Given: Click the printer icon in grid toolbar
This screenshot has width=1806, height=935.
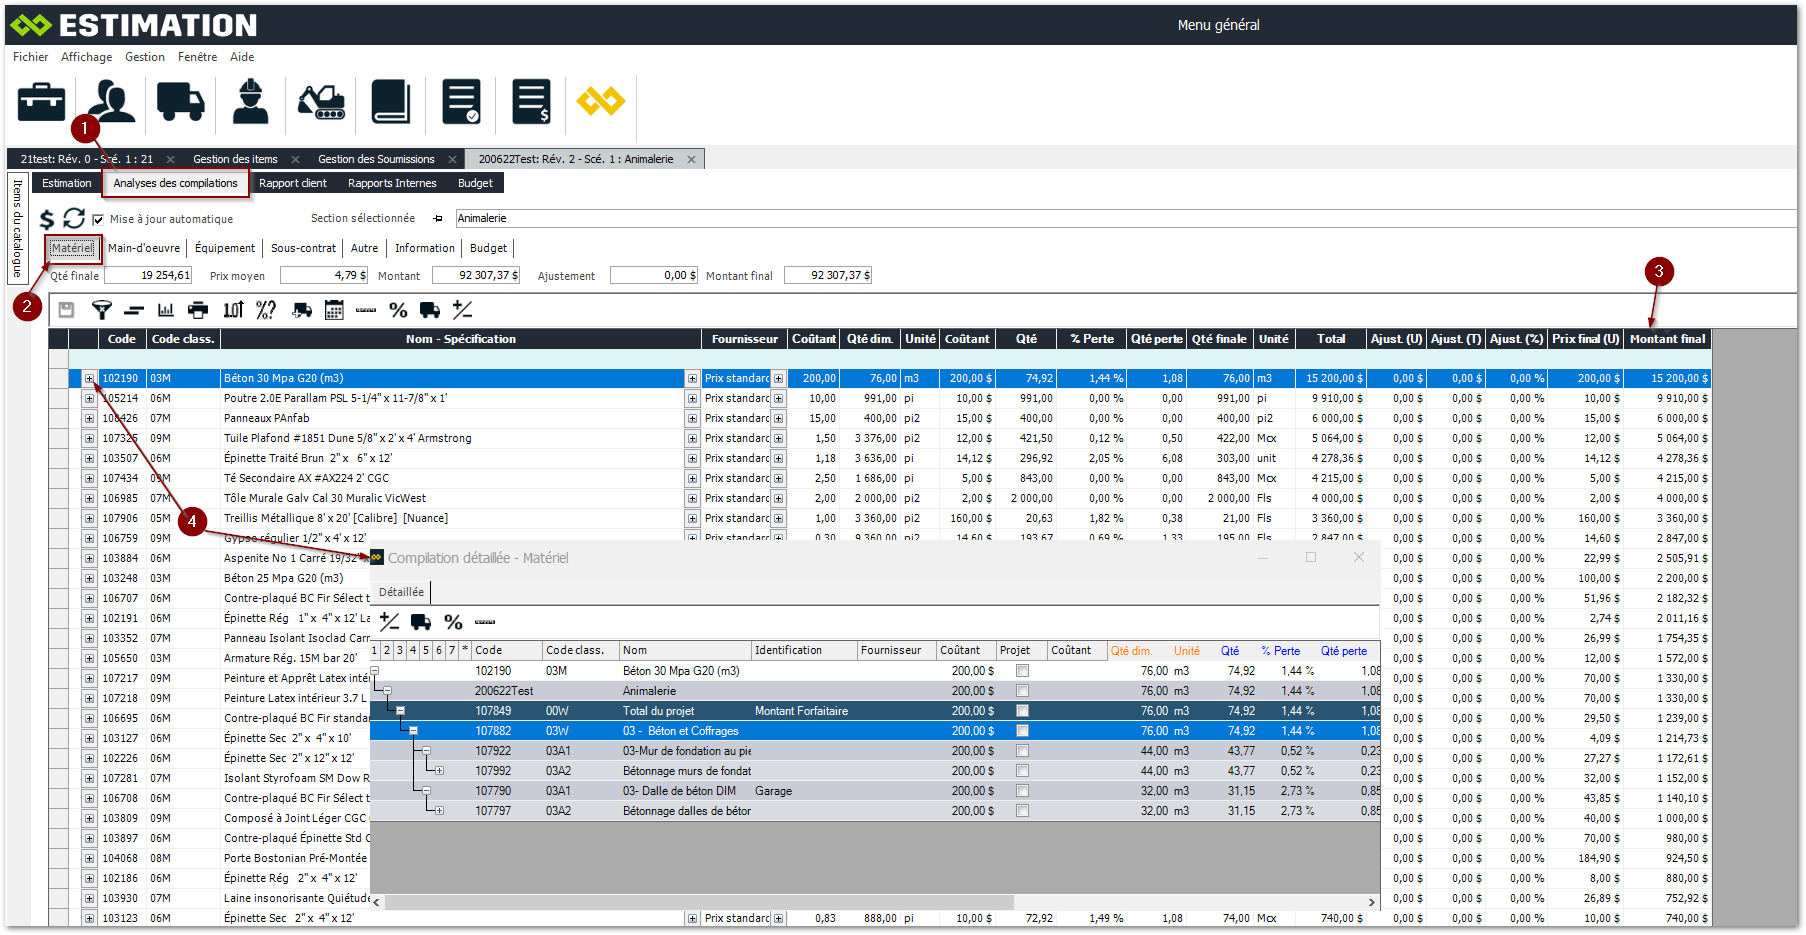Looking at the screenshot, I should (198, 310).
